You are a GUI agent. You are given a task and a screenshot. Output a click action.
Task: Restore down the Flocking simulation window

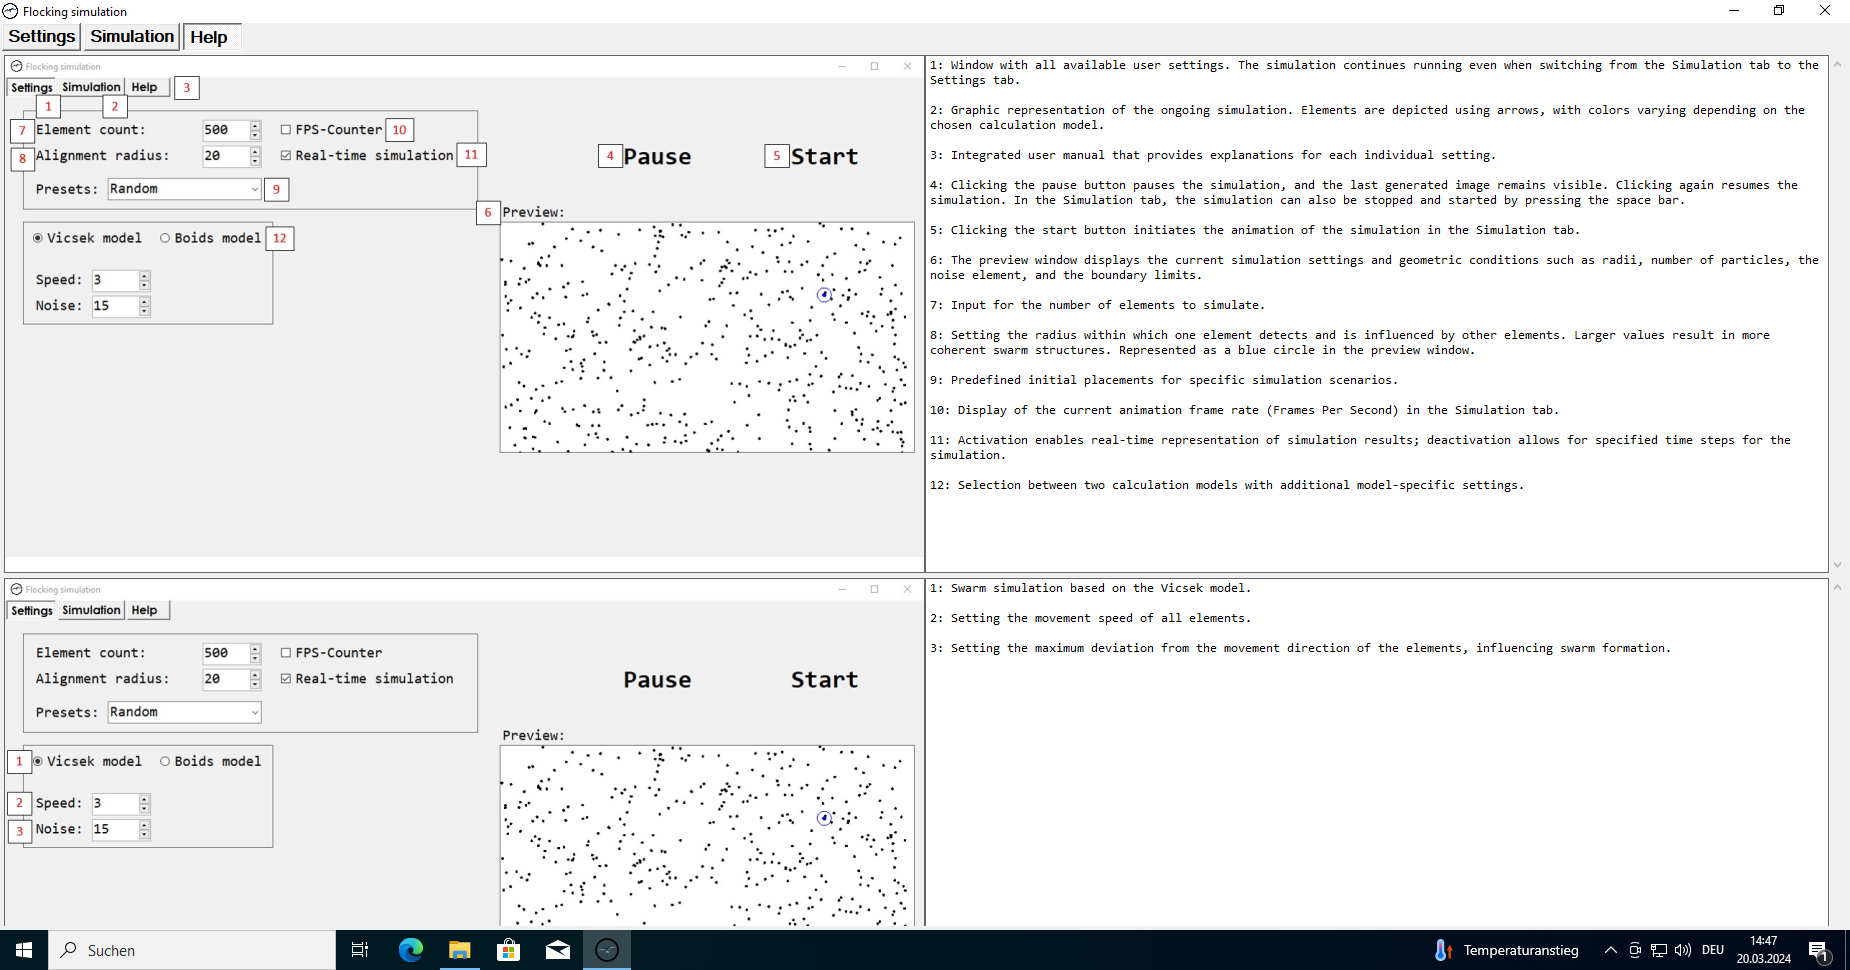(x=1779, y=11)
